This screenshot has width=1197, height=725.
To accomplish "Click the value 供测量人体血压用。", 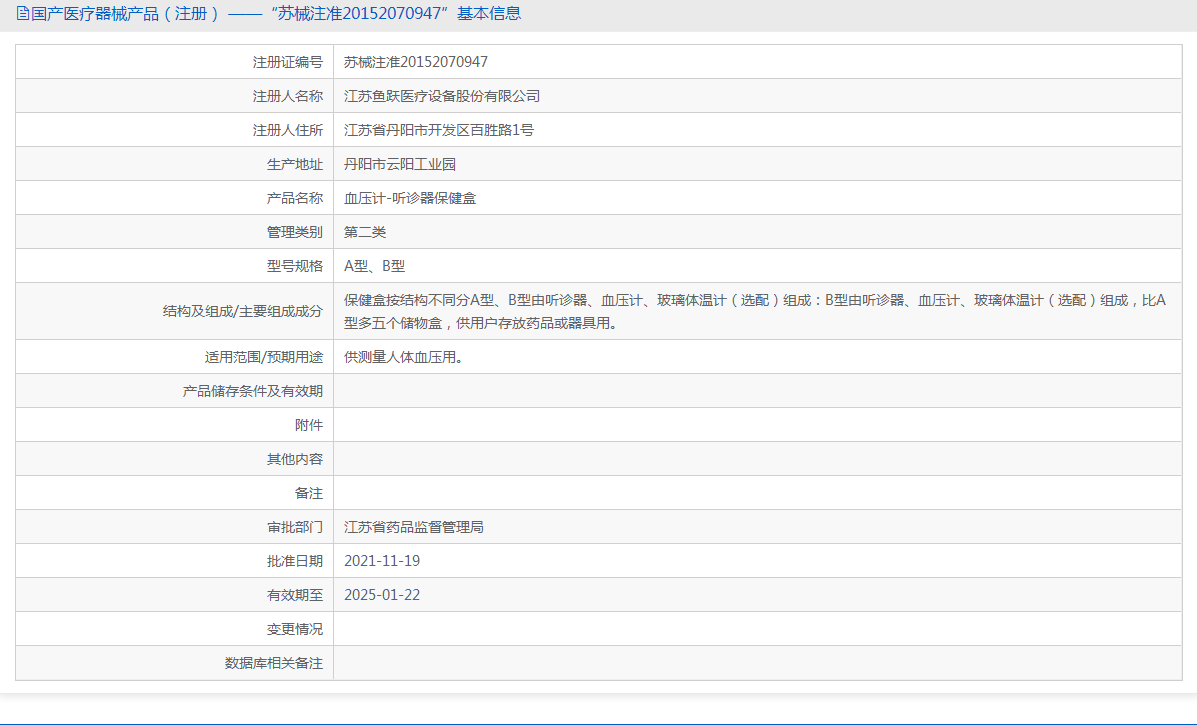I will click(404, 357).
